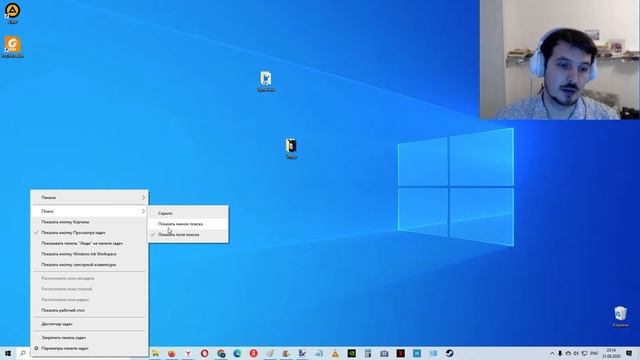Click the search magnifier on the taskbar
This screenshot has width=640, height=360.
click(x=23, y=353)
